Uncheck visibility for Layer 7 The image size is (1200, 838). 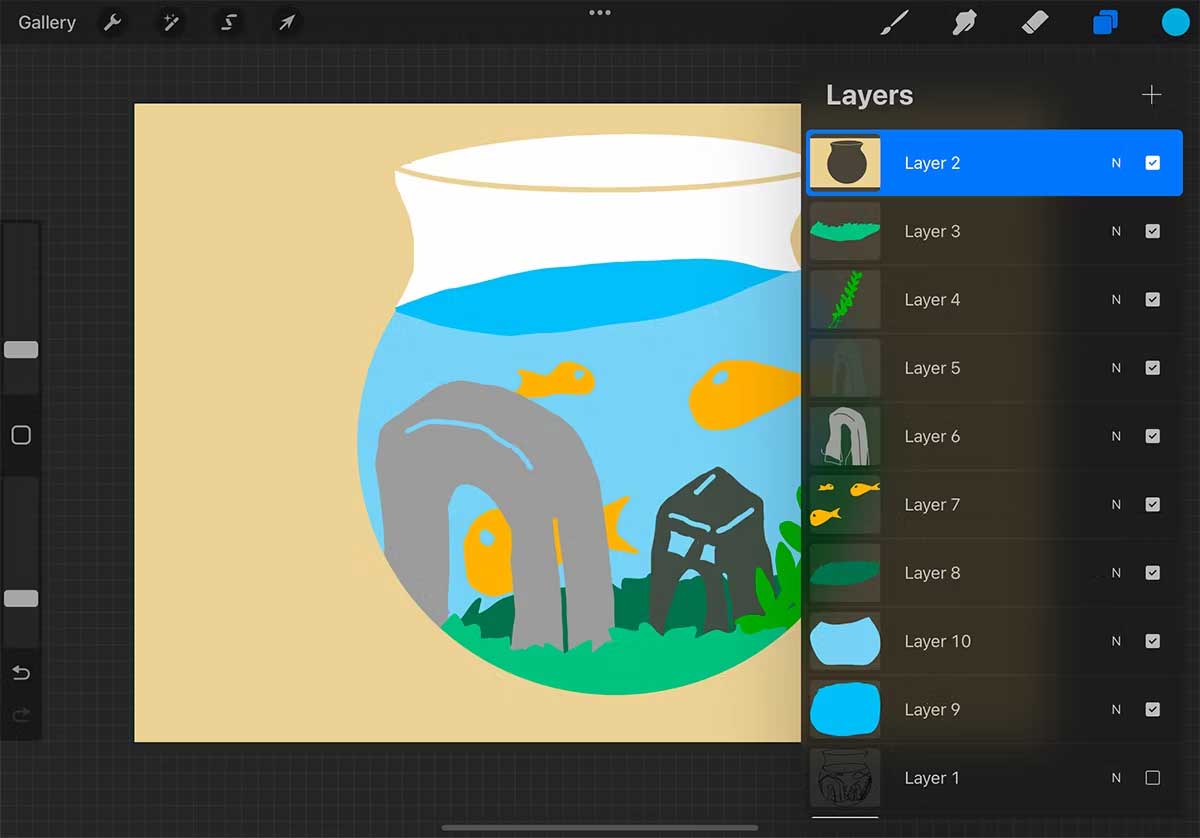coord(1152,504)
